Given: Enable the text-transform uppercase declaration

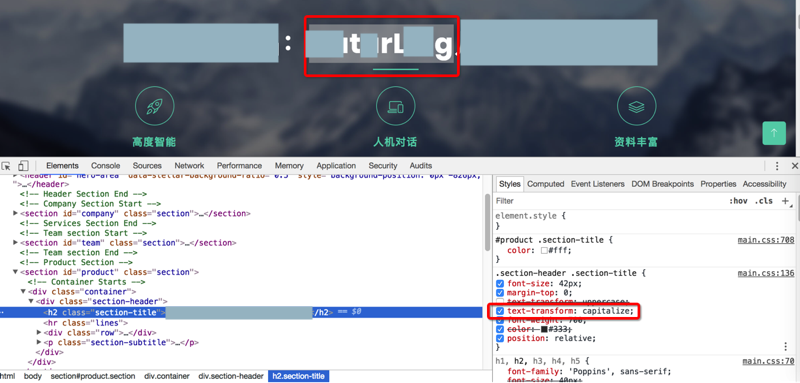Looking at the screenshot, I should click(x=500, y=302).
